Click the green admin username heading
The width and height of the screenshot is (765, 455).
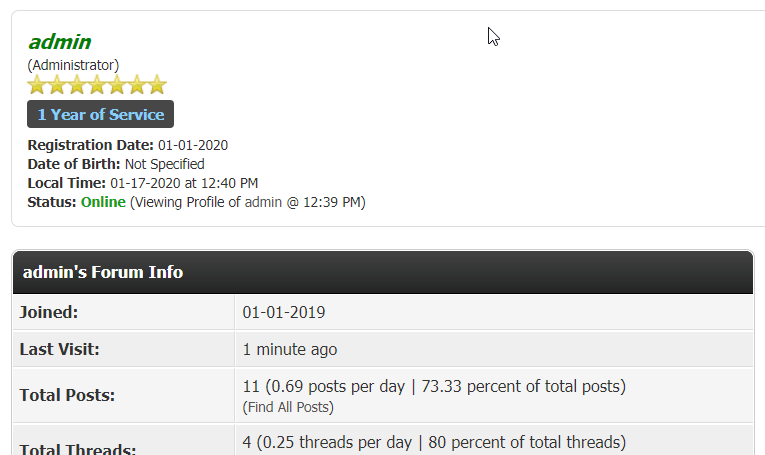(60, 42)
